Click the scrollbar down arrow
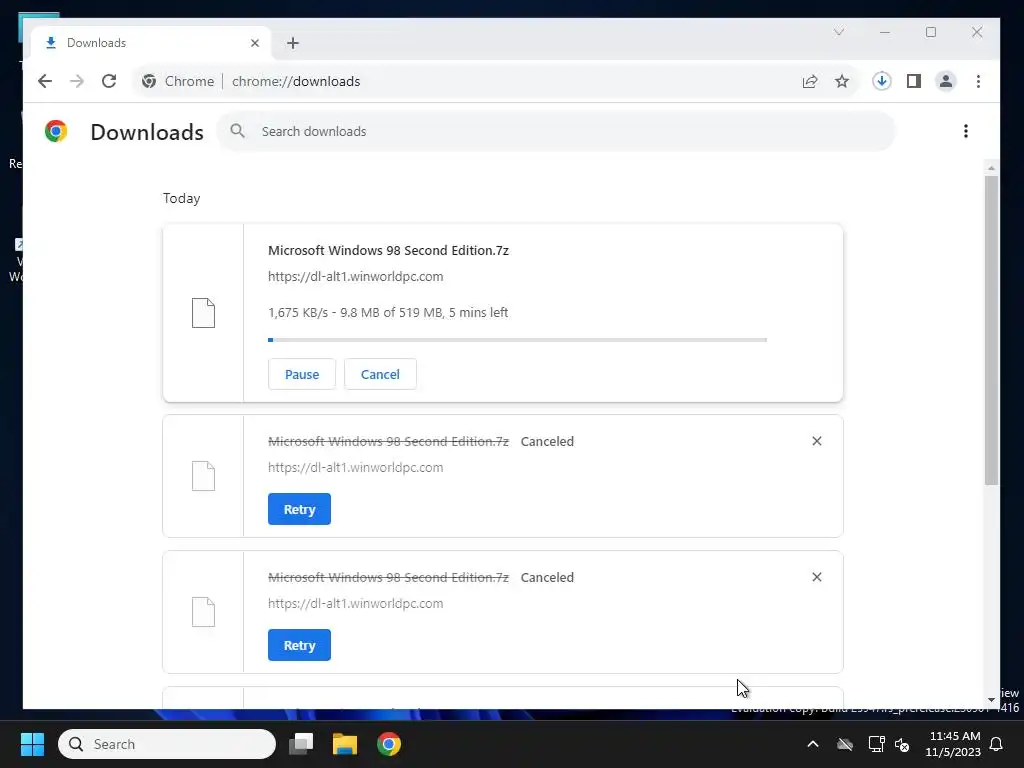 (991, 699)
